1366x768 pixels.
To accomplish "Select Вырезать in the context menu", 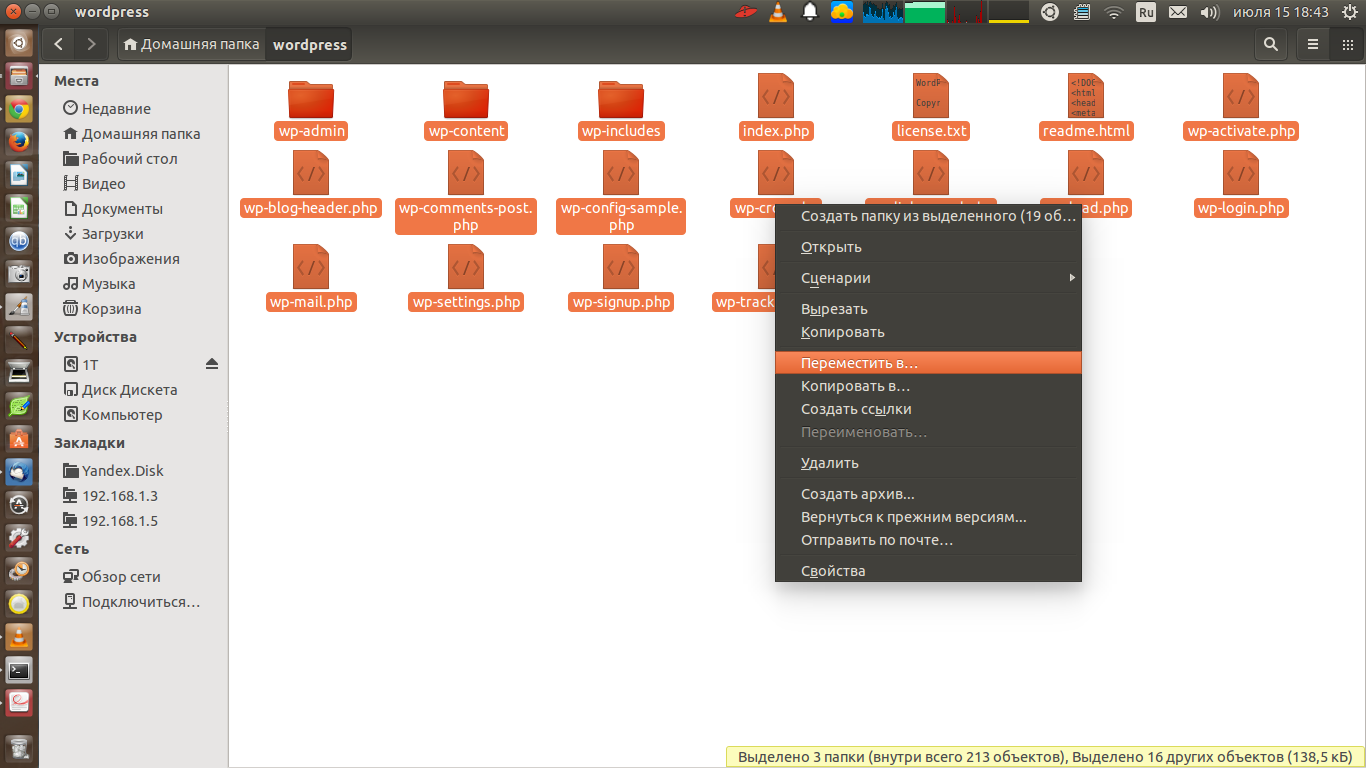I will pyautogui.click(x=928, y=309).
